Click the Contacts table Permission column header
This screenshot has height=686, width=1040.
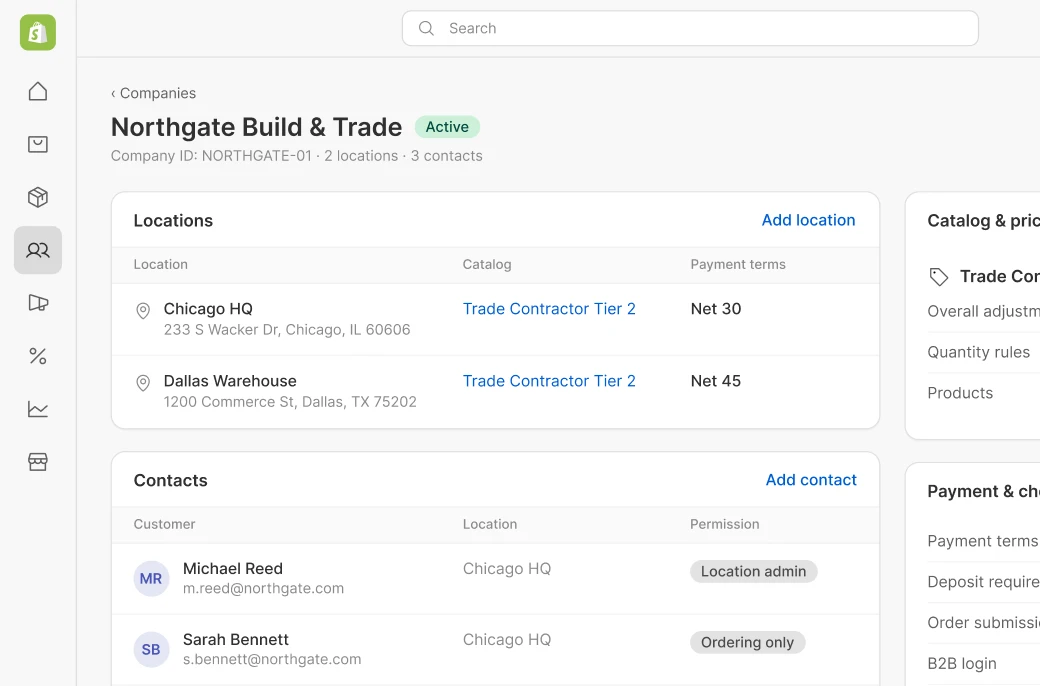(725, 525)
